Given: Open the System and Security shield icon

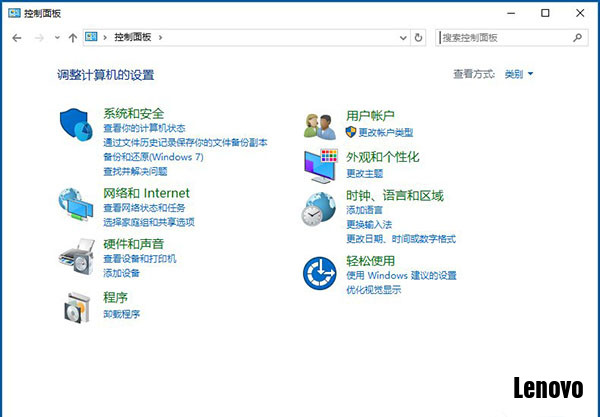Looking at the screenshot, I should (76, 124).
